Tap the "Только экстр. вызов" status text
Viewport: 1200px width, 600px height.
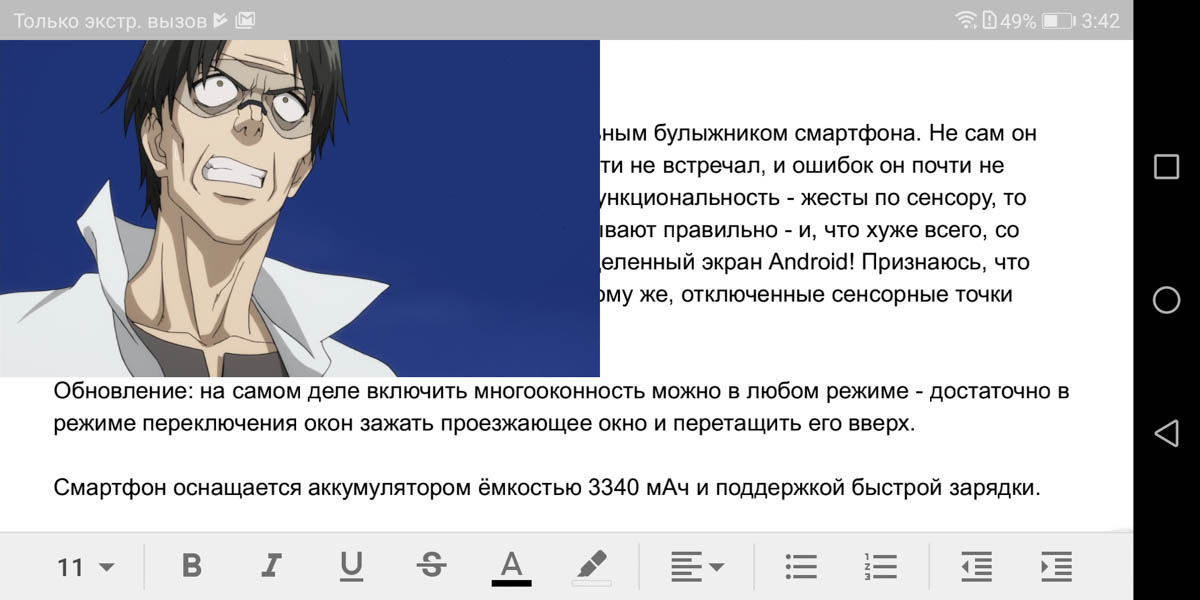(110, 20)
